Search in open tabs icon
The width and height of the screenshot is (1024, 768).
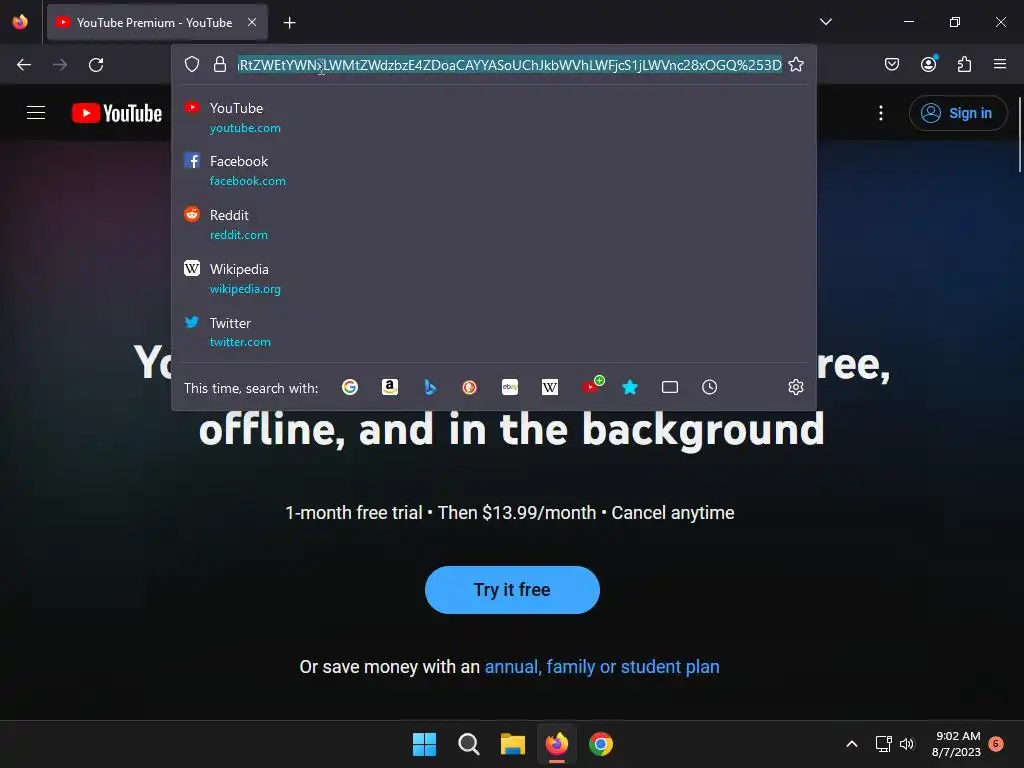coord(670,387)
